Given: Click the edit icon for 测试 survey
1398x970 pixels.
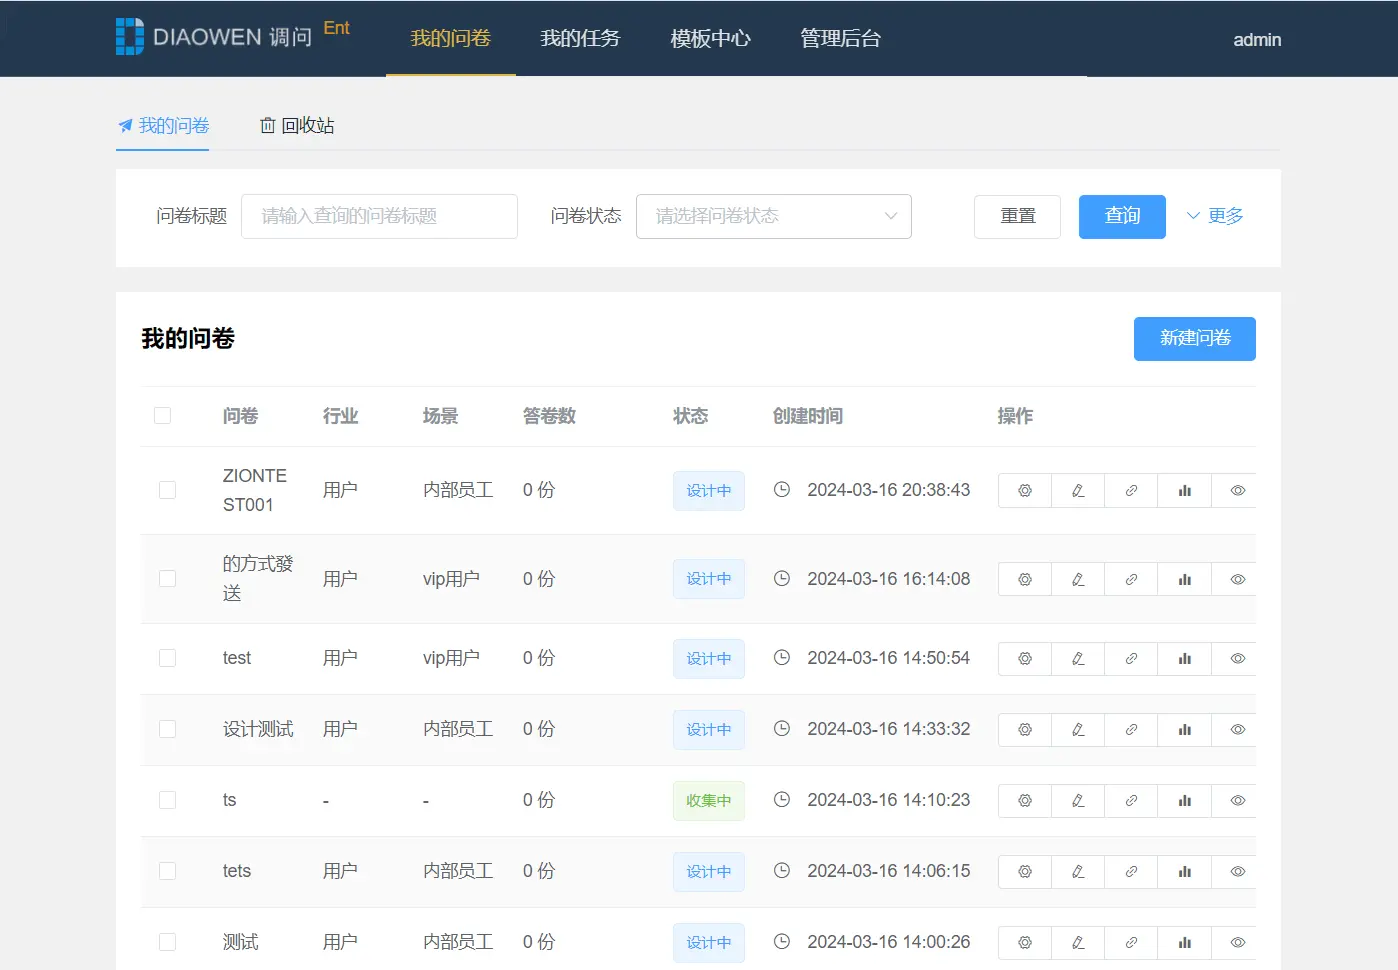Looking at the screenshot, I should pyautogui.click(x=1078, y=943).
